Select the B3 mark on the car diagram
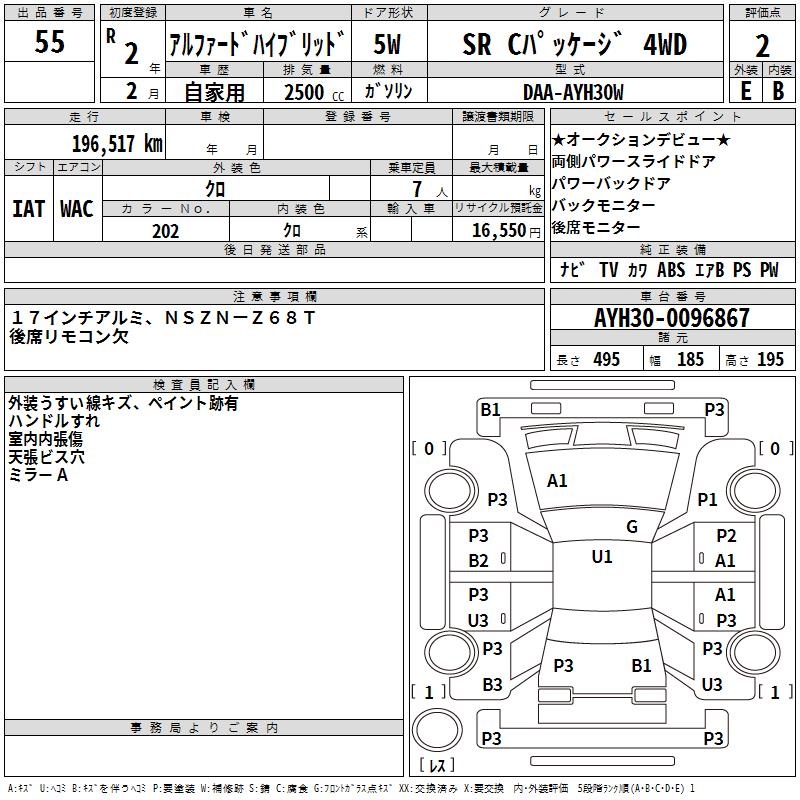Image resolution: width=800 pixels, height=800 pixels. 492,685
